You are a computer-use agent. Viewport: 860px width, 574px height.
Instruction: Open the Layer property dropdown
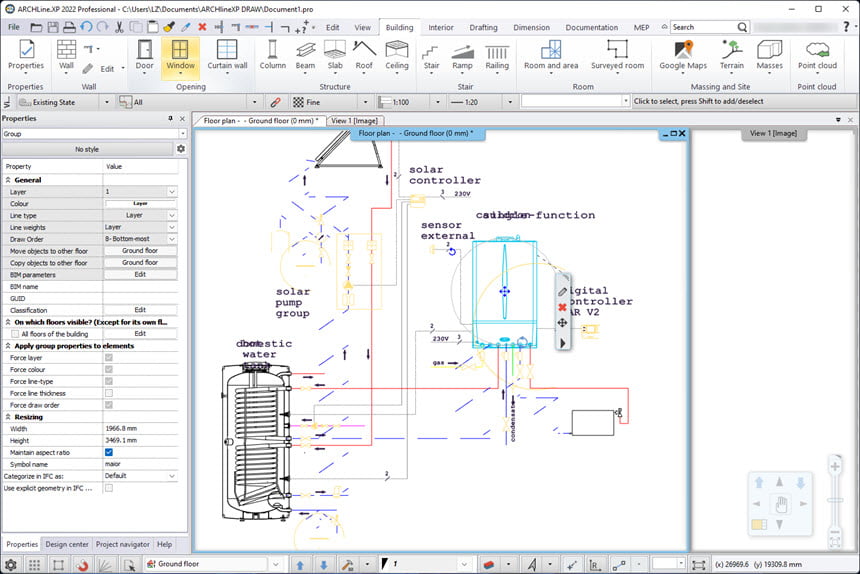point(172,192)
